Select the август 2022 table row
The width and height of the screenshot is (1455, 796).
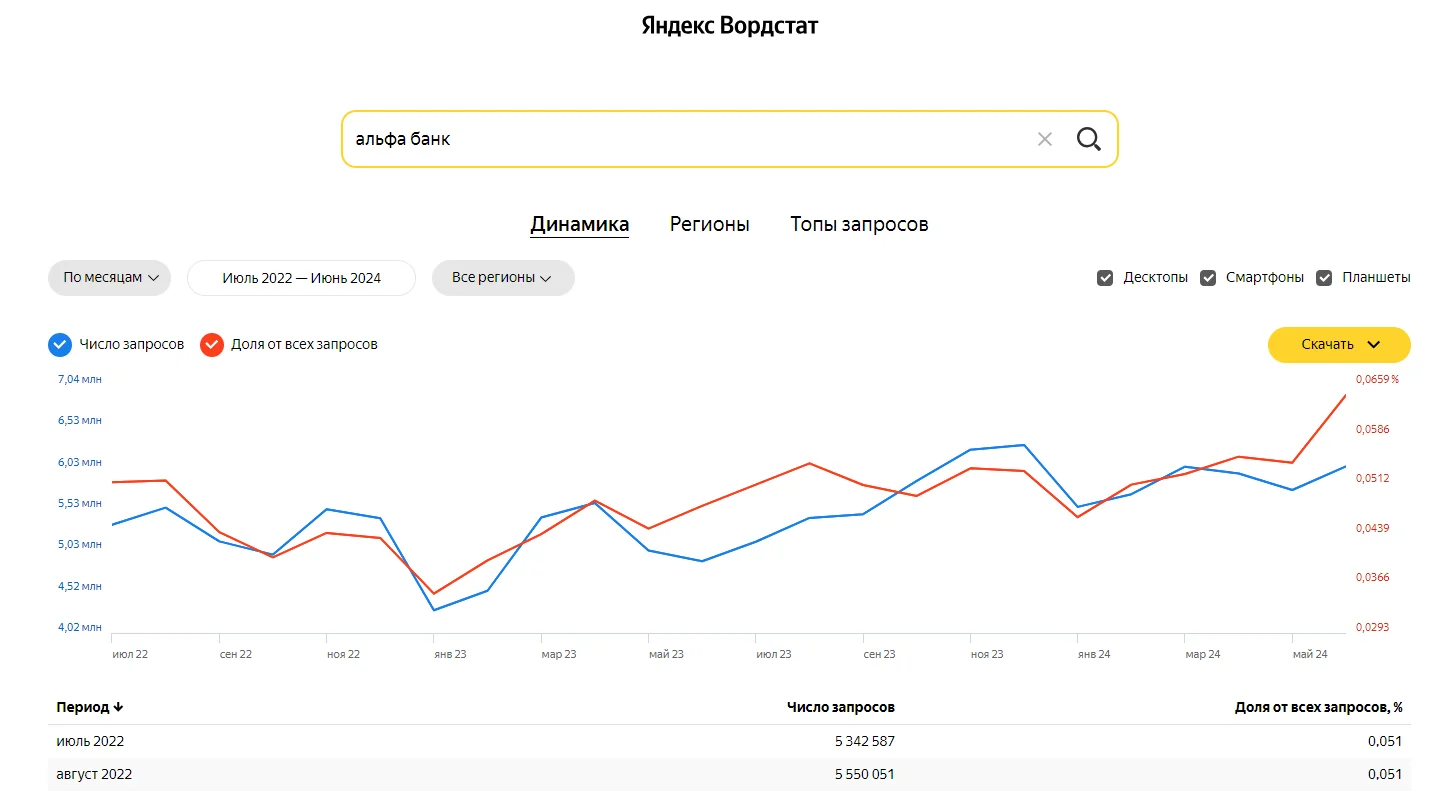pos(729,775)
